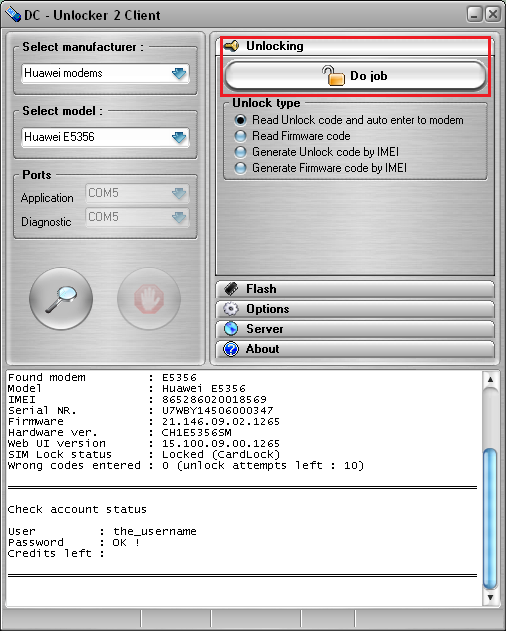This screenshot has width=506, height=631.
Task: Expand the Diagnostic port COM5 dropdown
Action: tap(137, 217)
